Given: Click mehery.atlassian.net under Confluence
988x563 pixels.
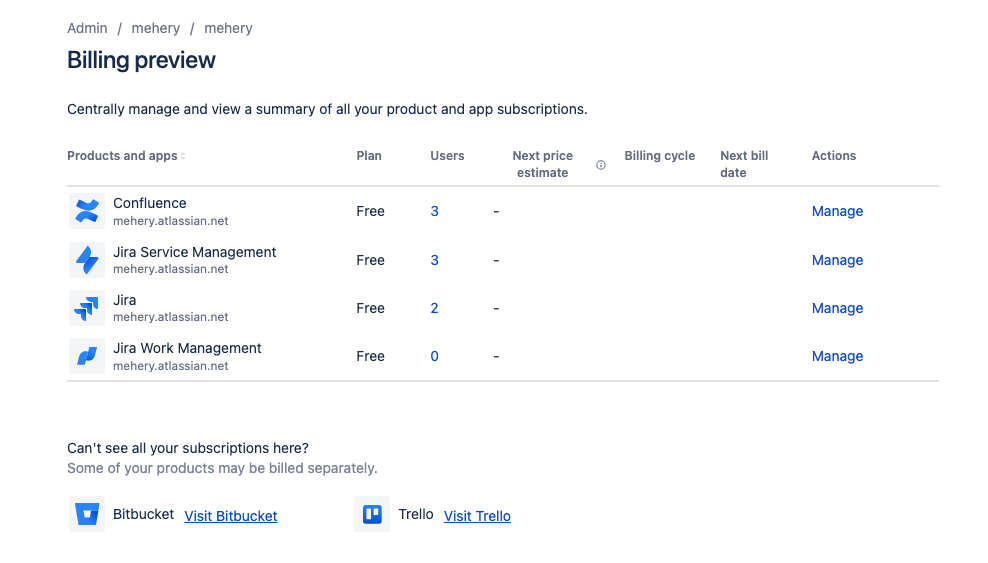Looking at the screenshot, I should [171, 221].
